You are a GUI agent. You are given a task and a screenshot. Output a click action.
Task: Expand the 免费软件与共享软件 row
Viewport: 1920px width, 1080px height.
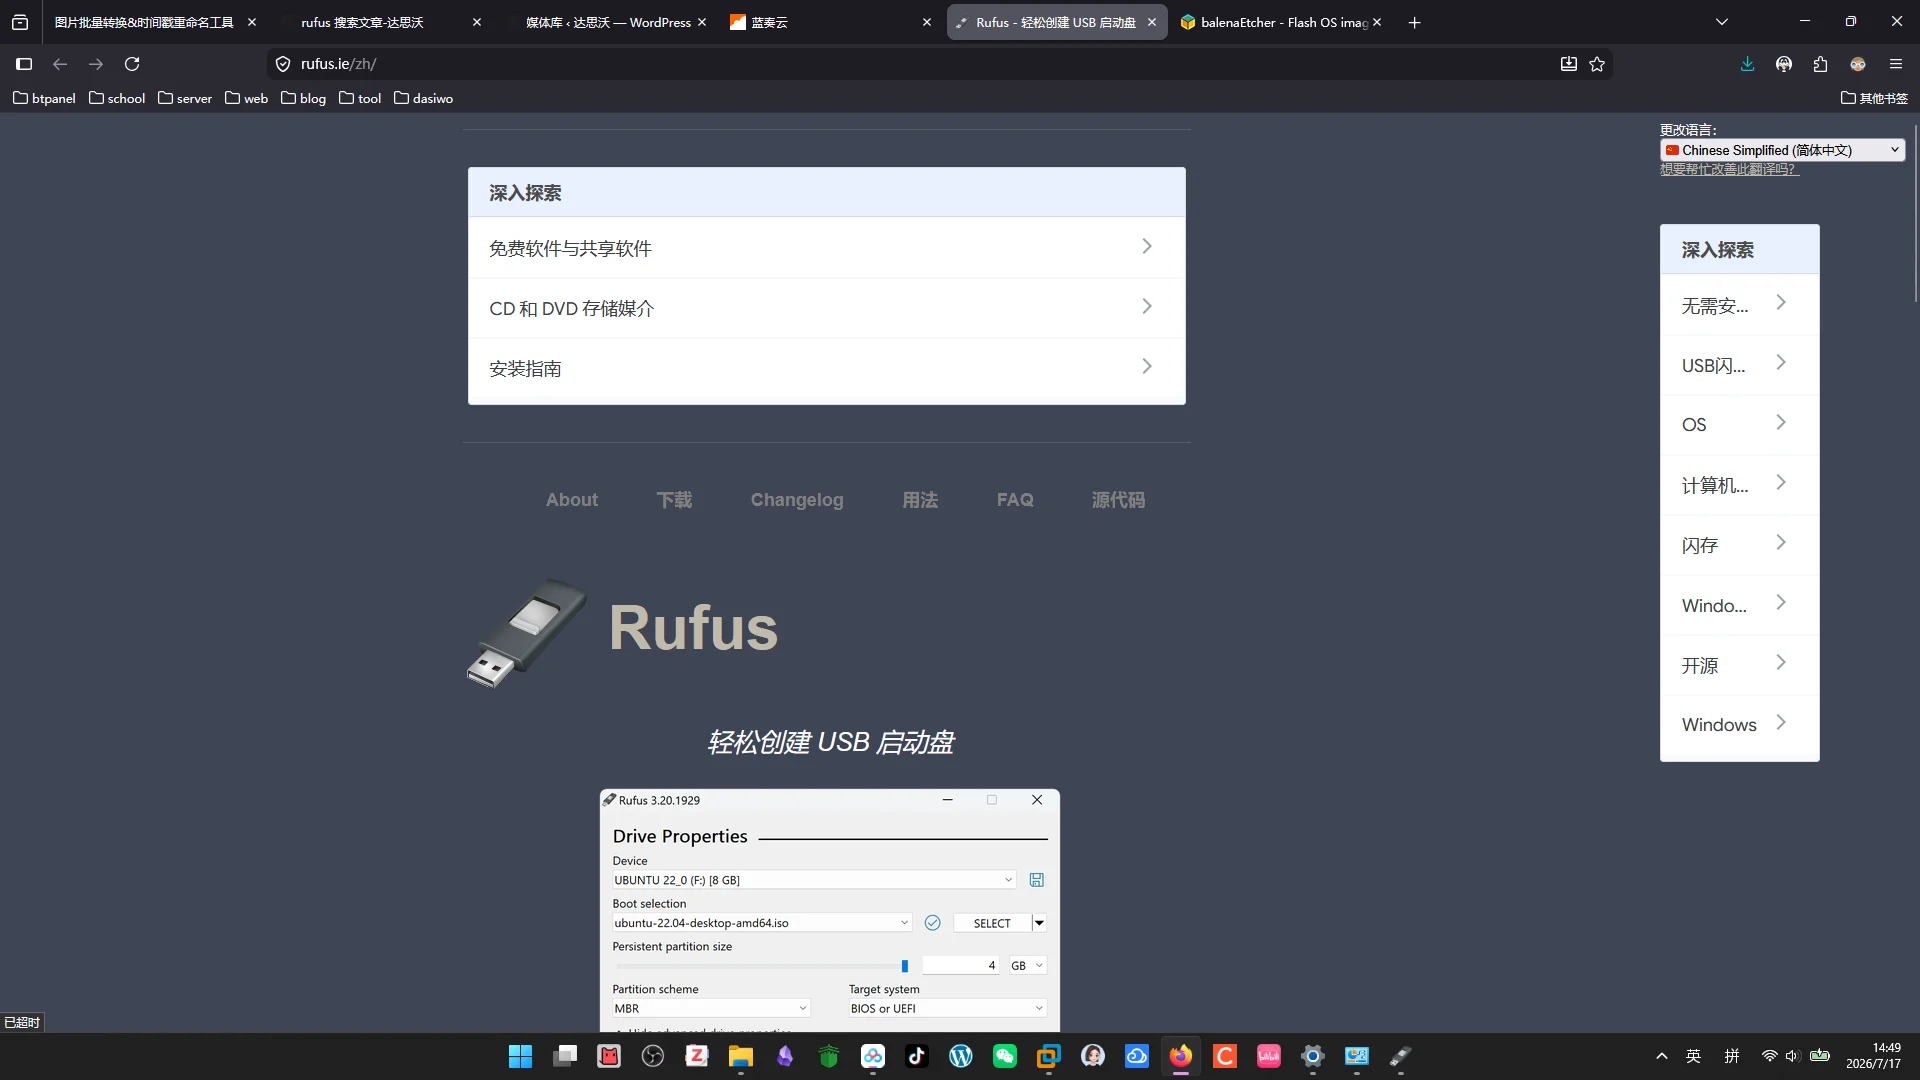[826, 248]
